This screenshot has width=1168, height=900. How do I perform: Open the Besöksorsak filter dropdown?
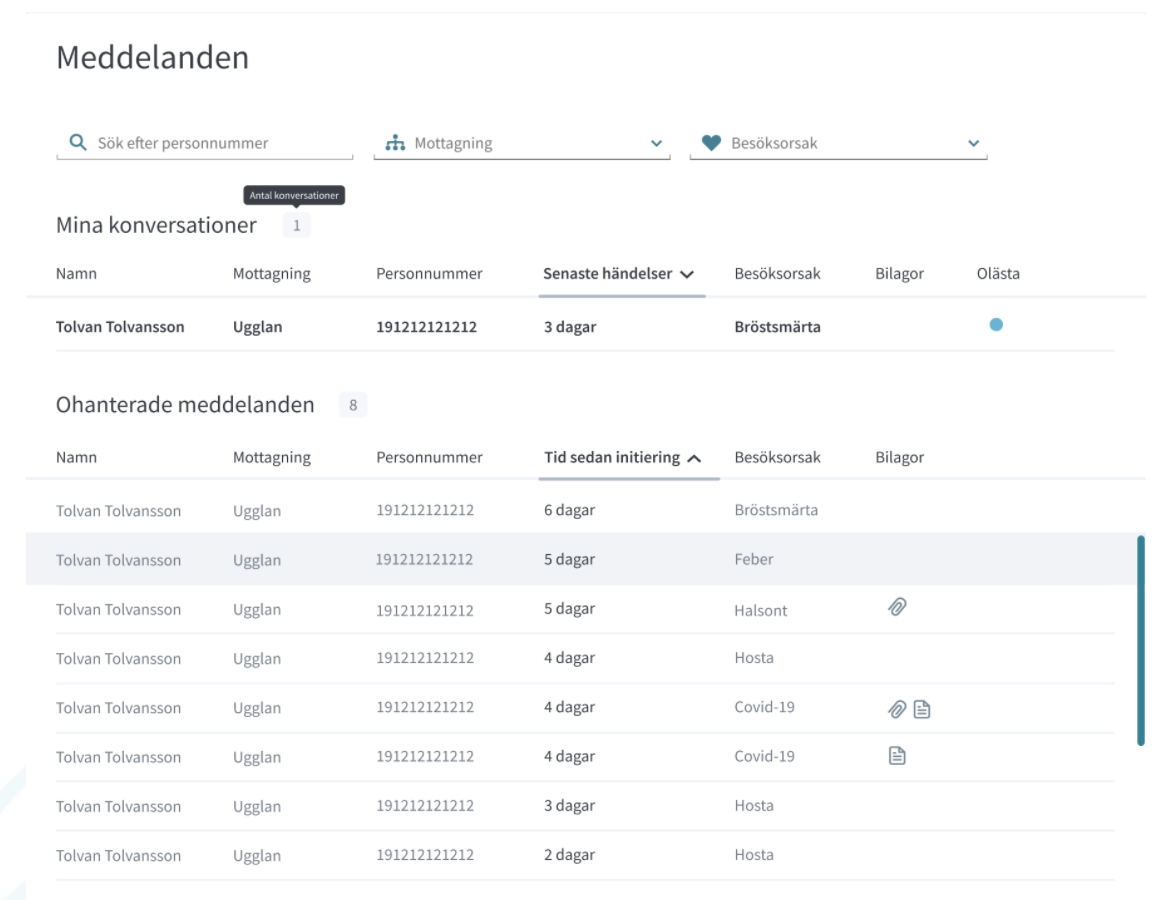pyautogui.click(x=839, y=143)
